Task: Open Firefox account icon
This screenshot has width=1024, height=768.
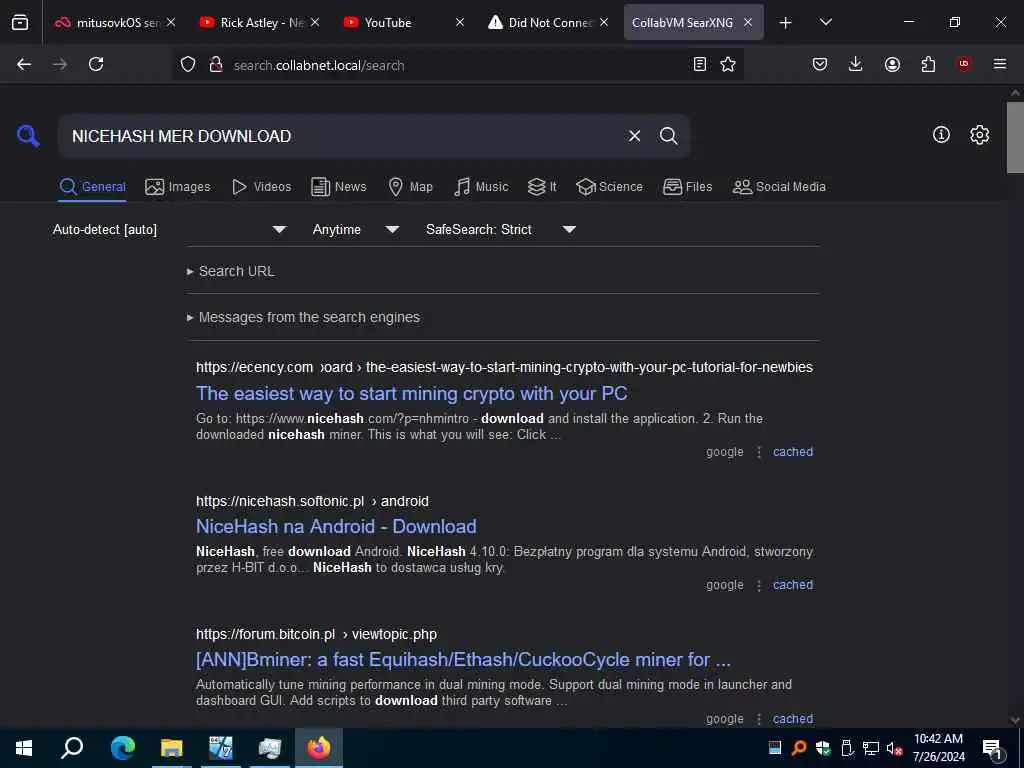Action: coord(892,64)
